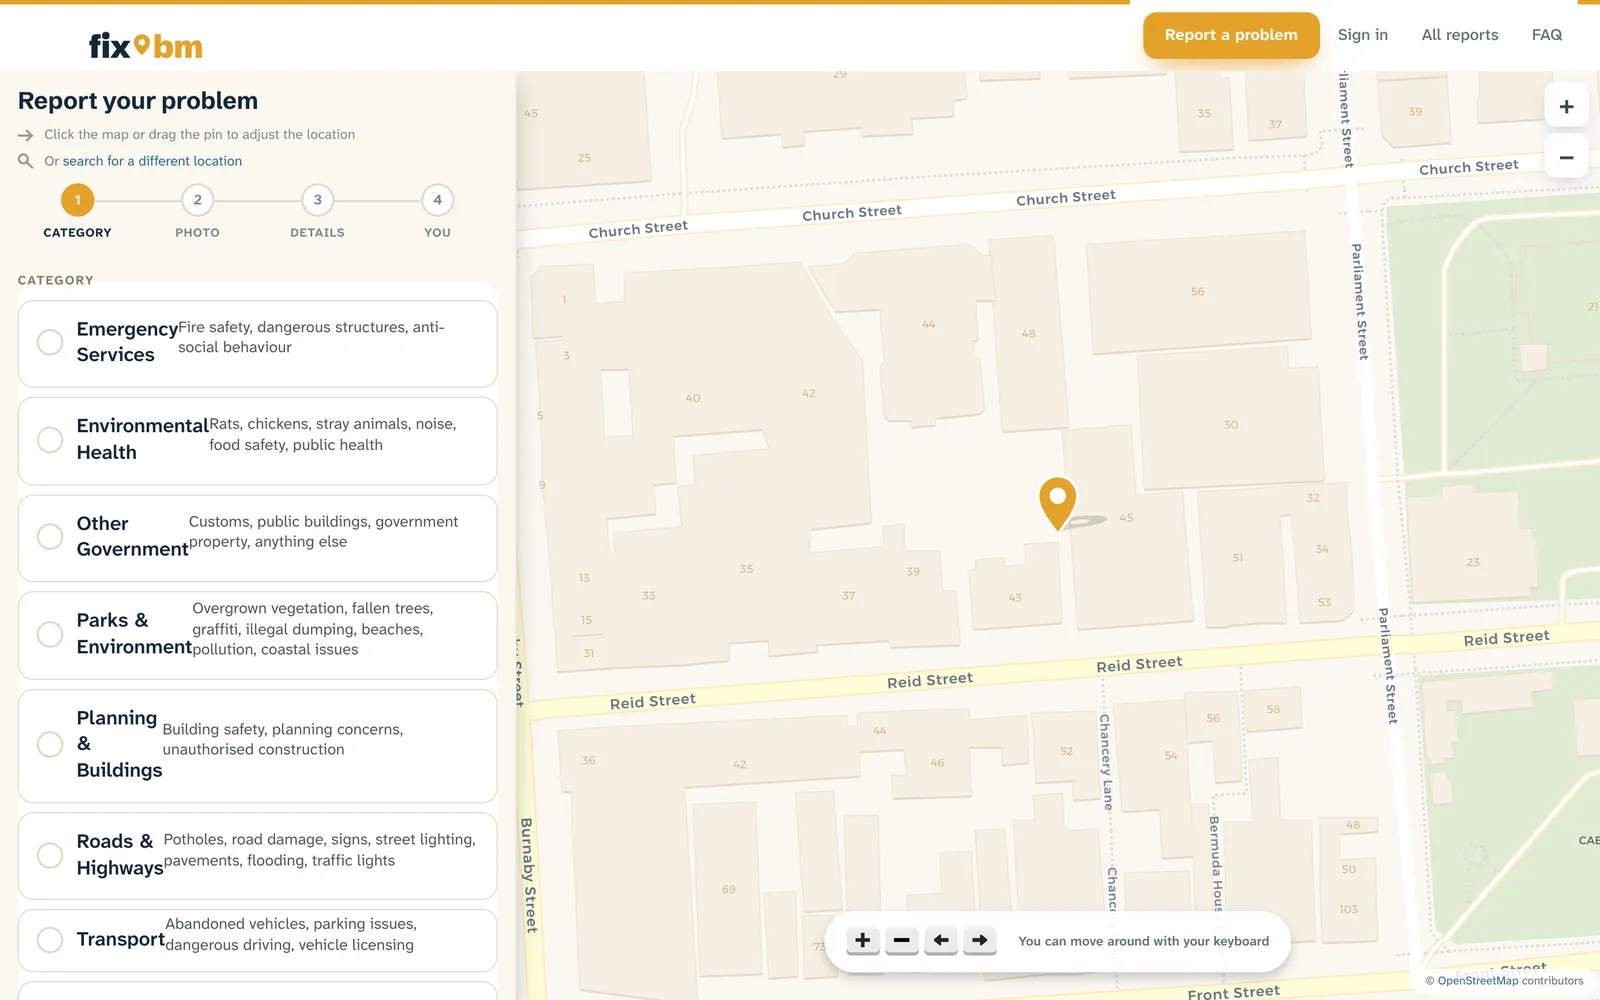This screenshot has height=1000, width=1600.
Task: Click 'Chancery Lane' label on map
Action: [x=1105, y=762]
